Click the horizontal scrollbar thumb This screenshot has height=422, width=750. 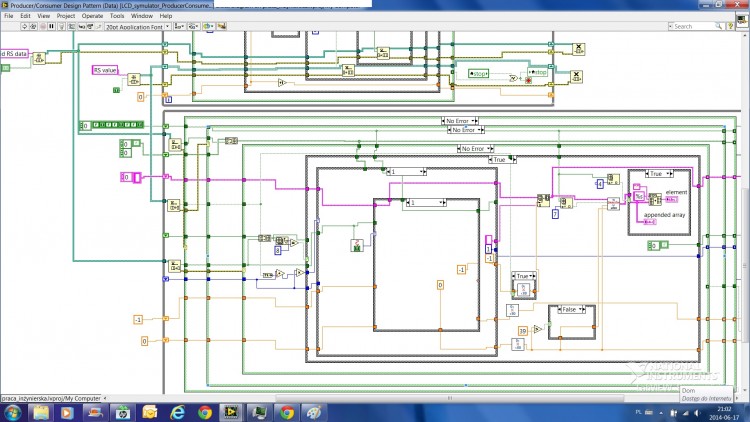point(450,398)
